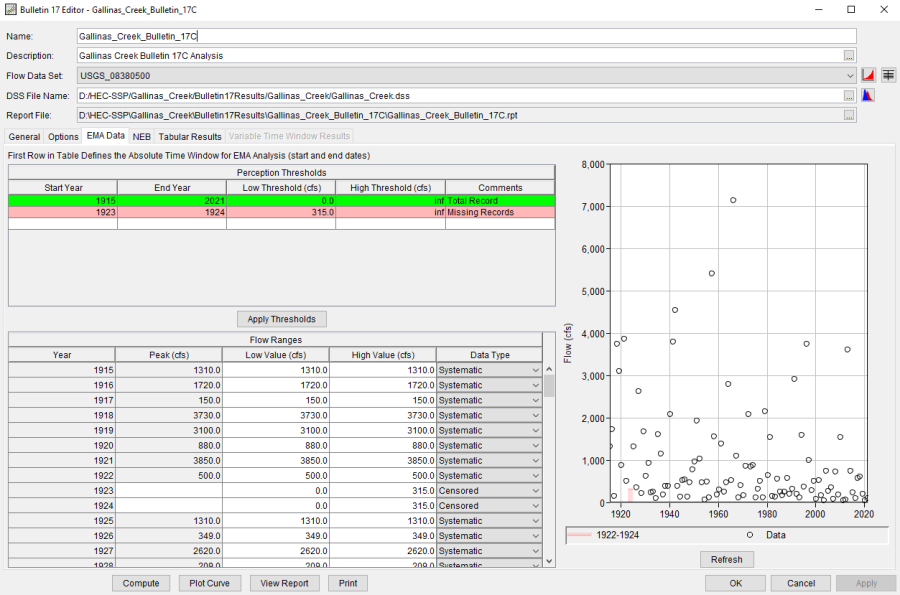Viewport: 900px width, 595px height.
Task: Click the Name input field
Action: coord(466,36)
